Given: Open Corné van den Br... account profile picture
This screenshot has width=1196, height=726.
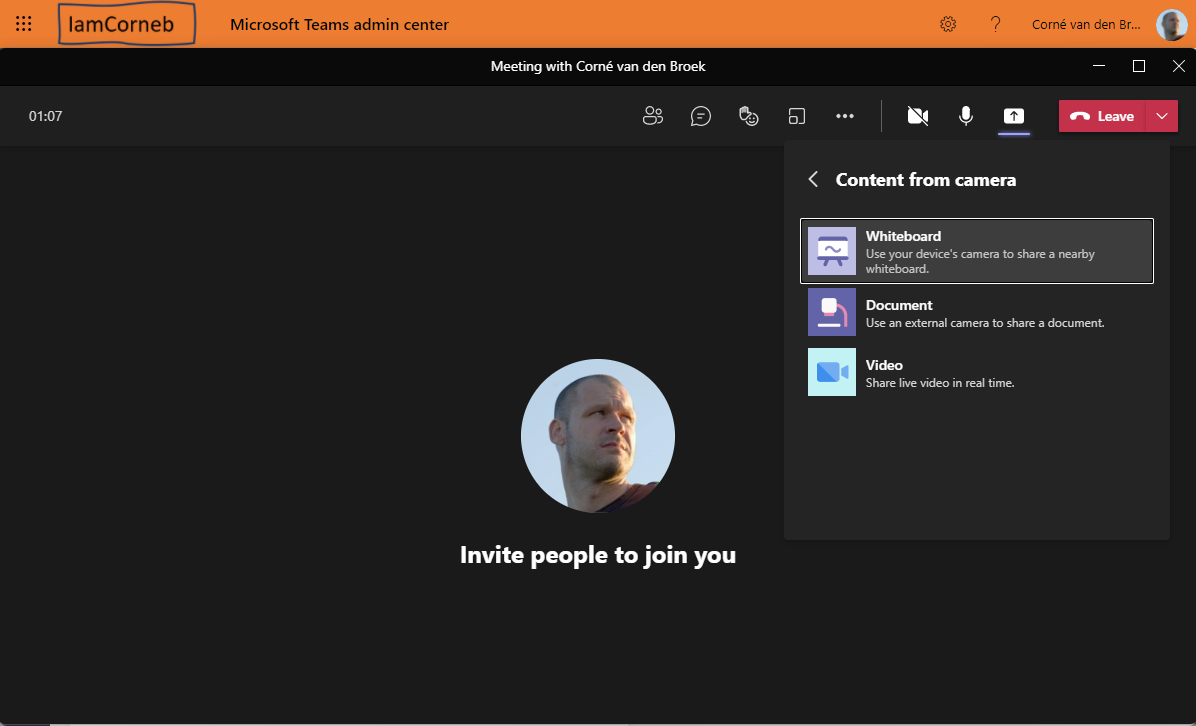Looking at the screenshot, I should (x=1172, y=24).
